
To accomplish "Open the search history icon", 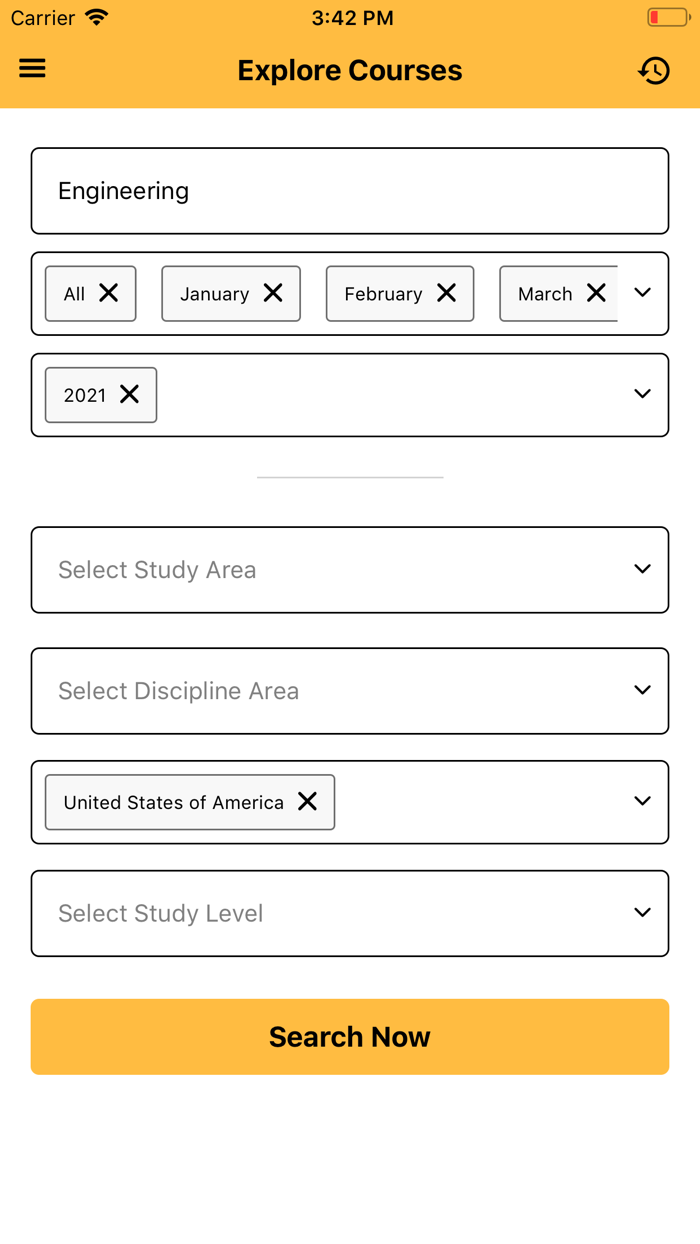I will pyautogui.click(x=655, y=70).
